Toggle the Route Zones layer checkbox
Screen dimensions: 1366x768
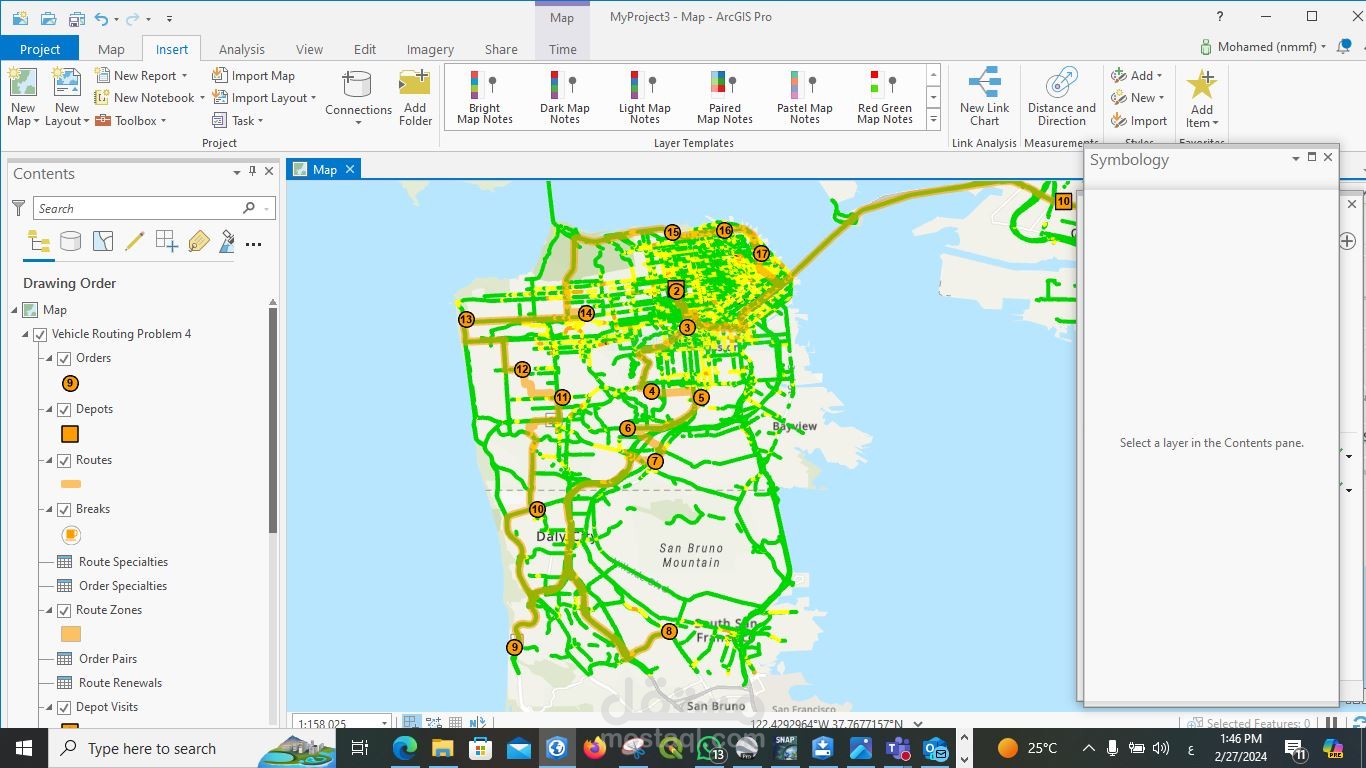tap(64, 610)
